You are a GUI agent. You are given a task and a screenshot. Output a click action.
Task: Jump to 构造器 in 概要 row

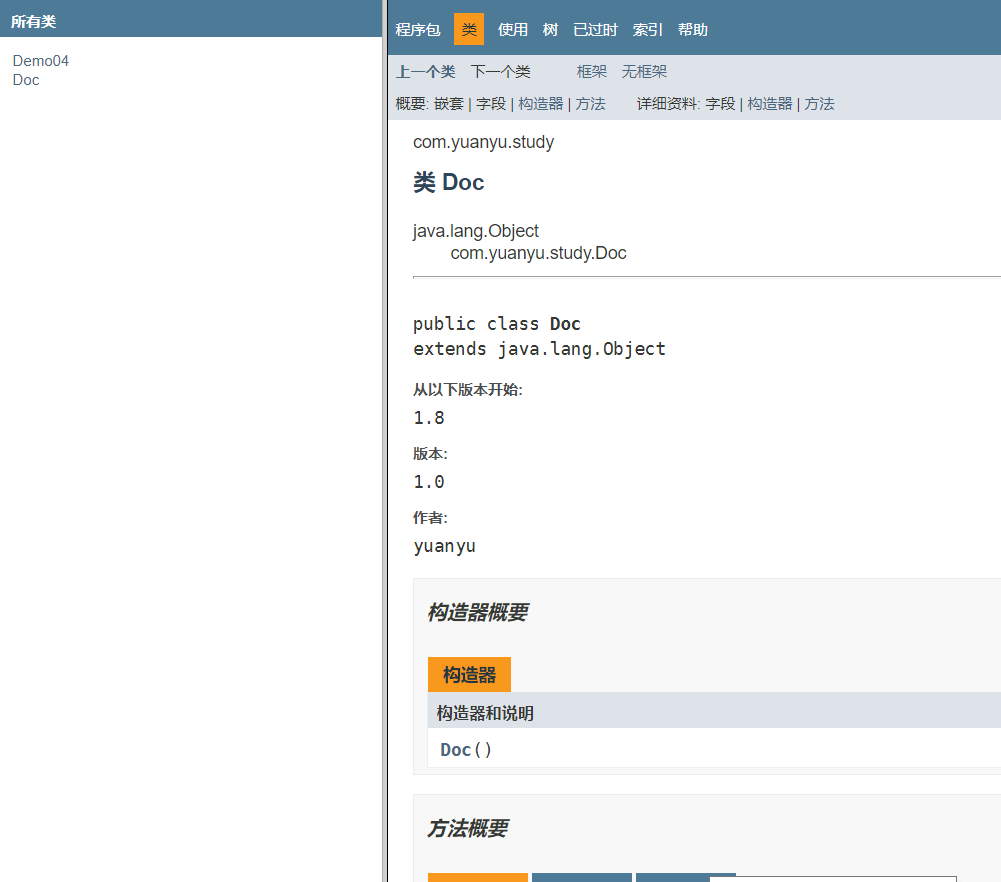pyautogui.click(x=541, y=103)
